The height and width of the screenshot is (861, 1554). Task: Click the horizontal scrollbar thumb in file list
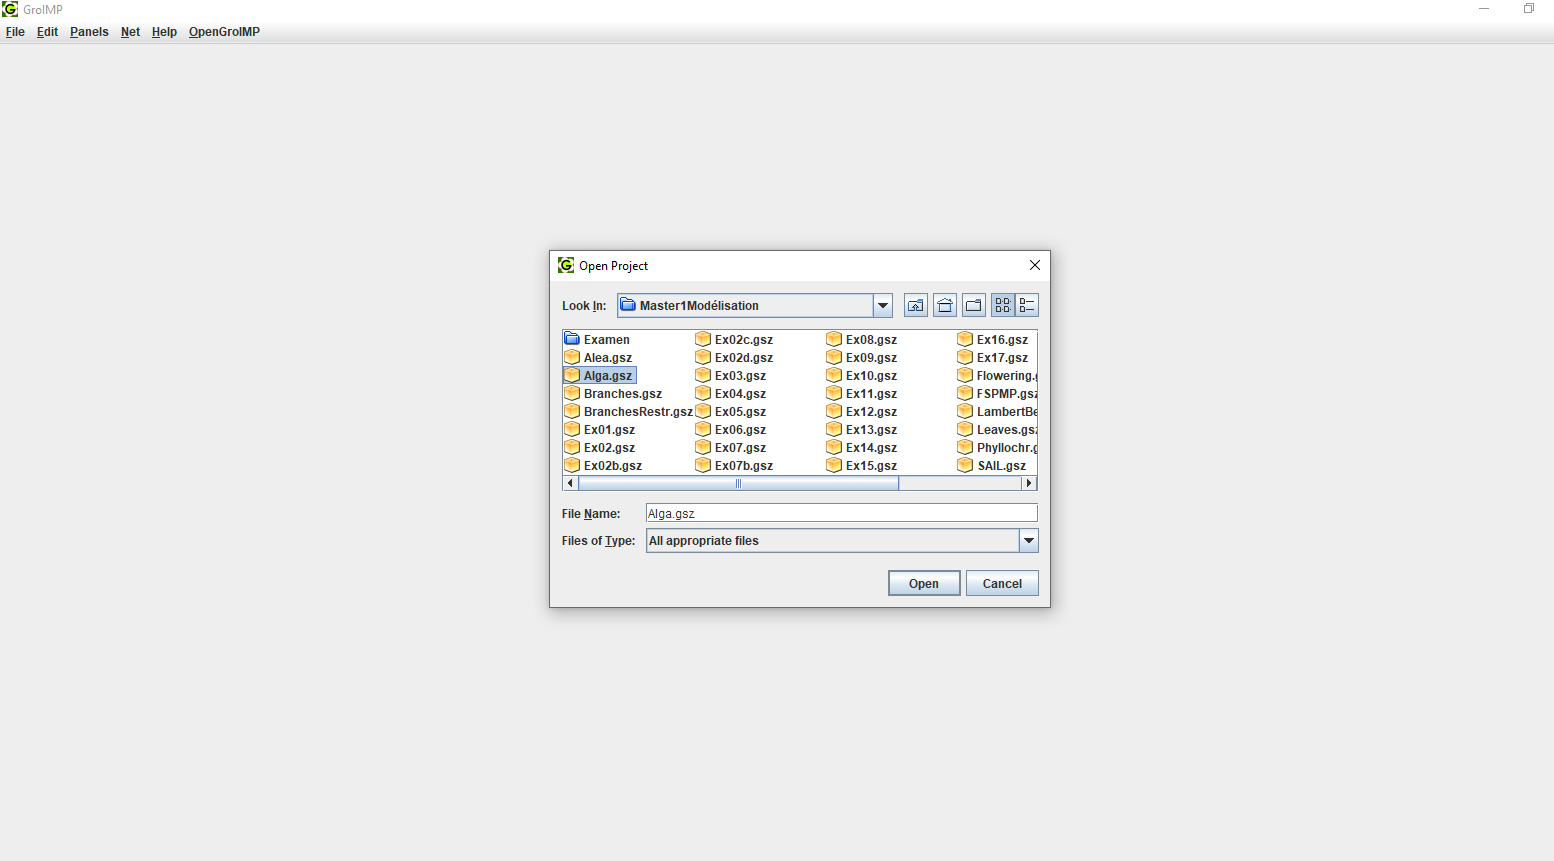(738, 484)
